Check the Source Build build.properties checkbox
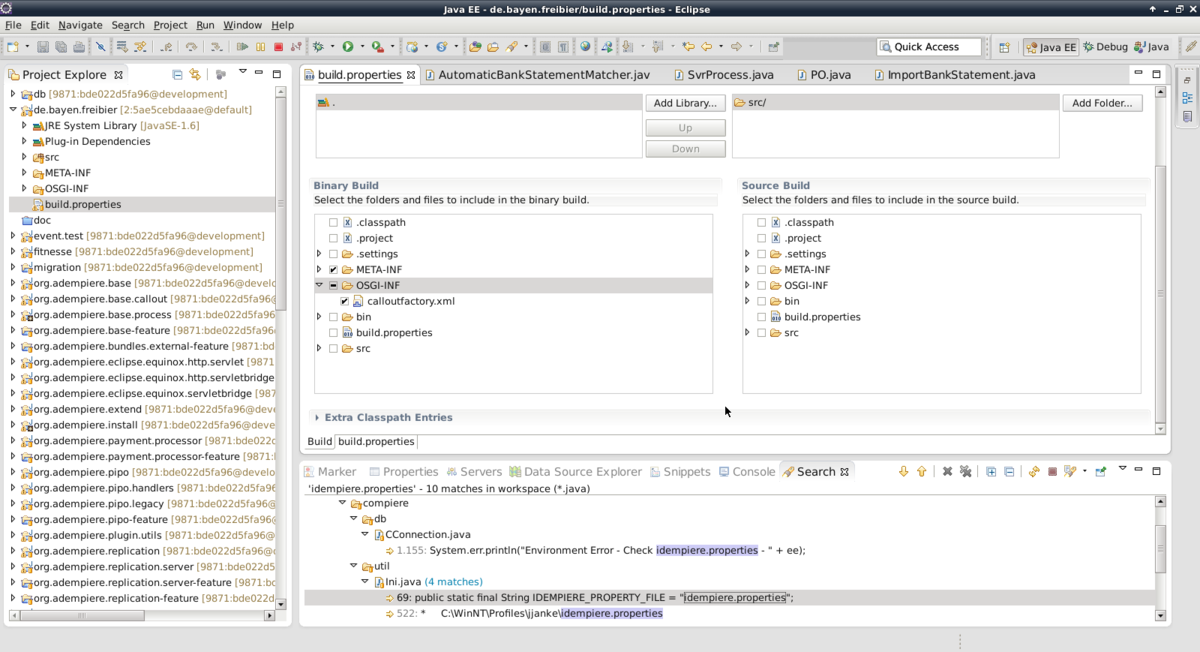 tap(761, 317)
